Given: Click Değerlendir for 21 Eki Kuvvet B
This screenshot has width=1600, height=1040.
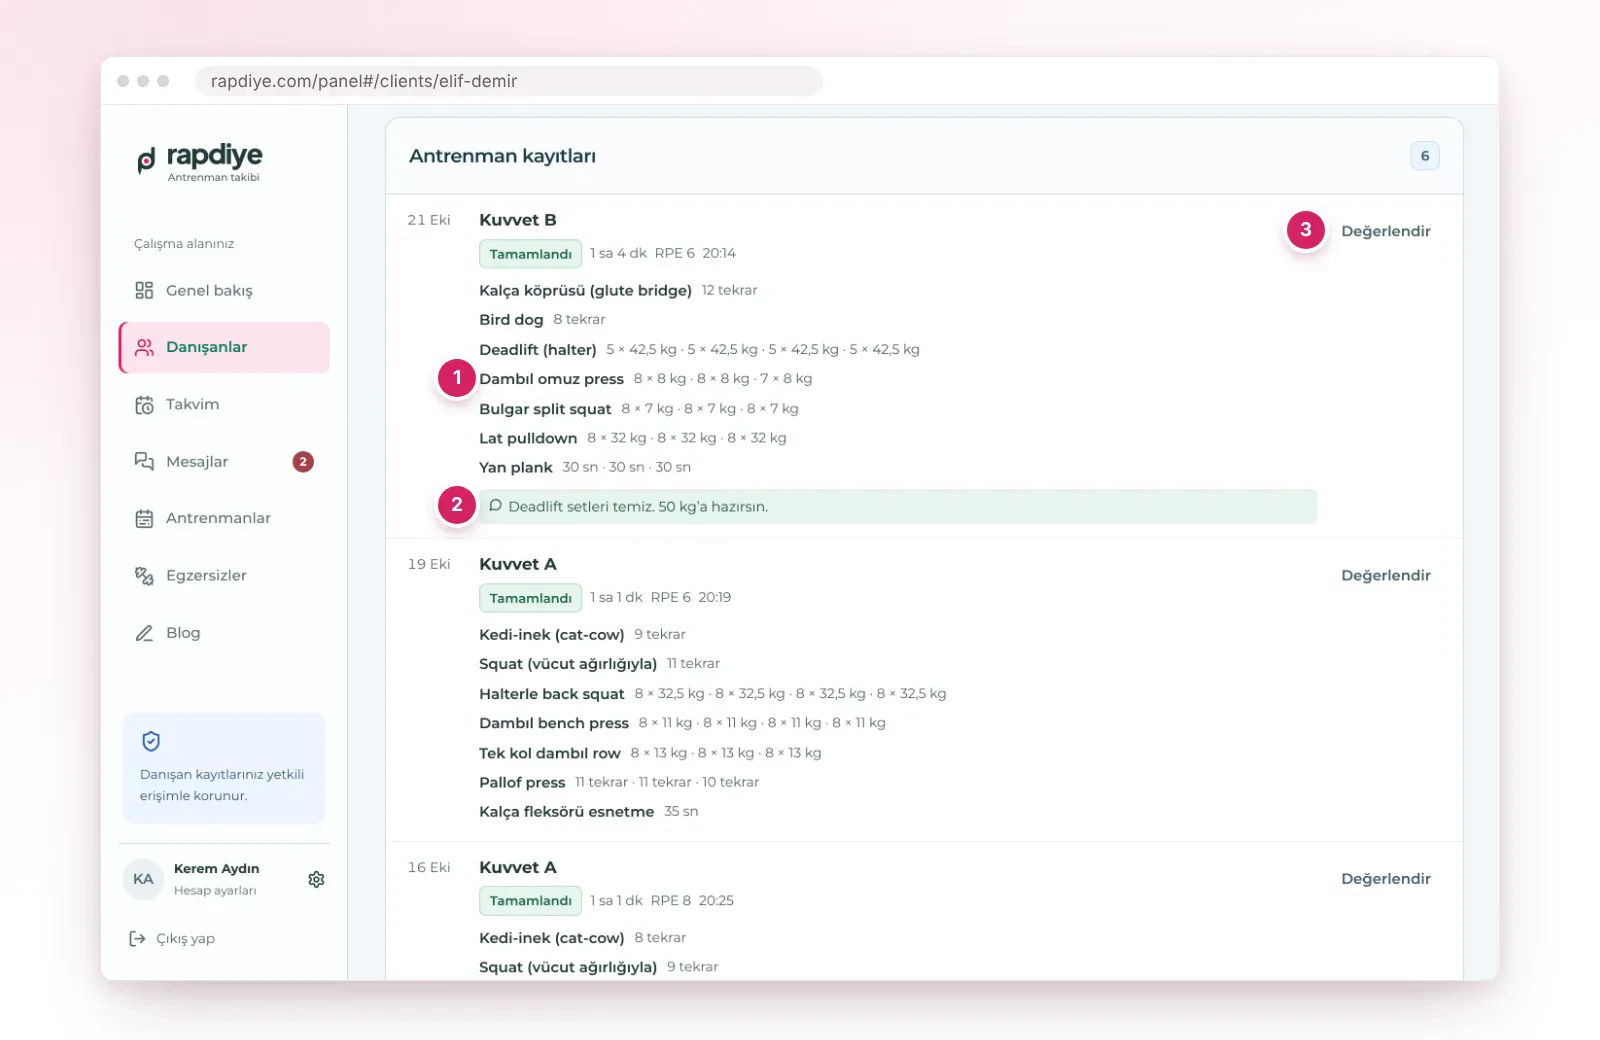Looking at the screenshot, I should 1385,231.
